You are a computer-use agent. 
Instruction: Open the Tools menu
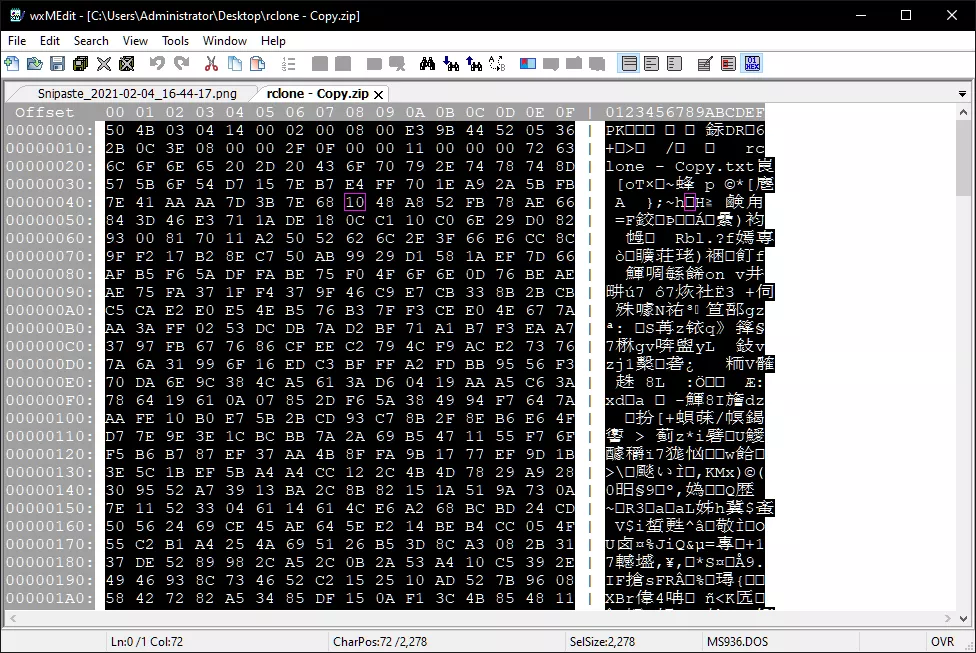[176, 40]
